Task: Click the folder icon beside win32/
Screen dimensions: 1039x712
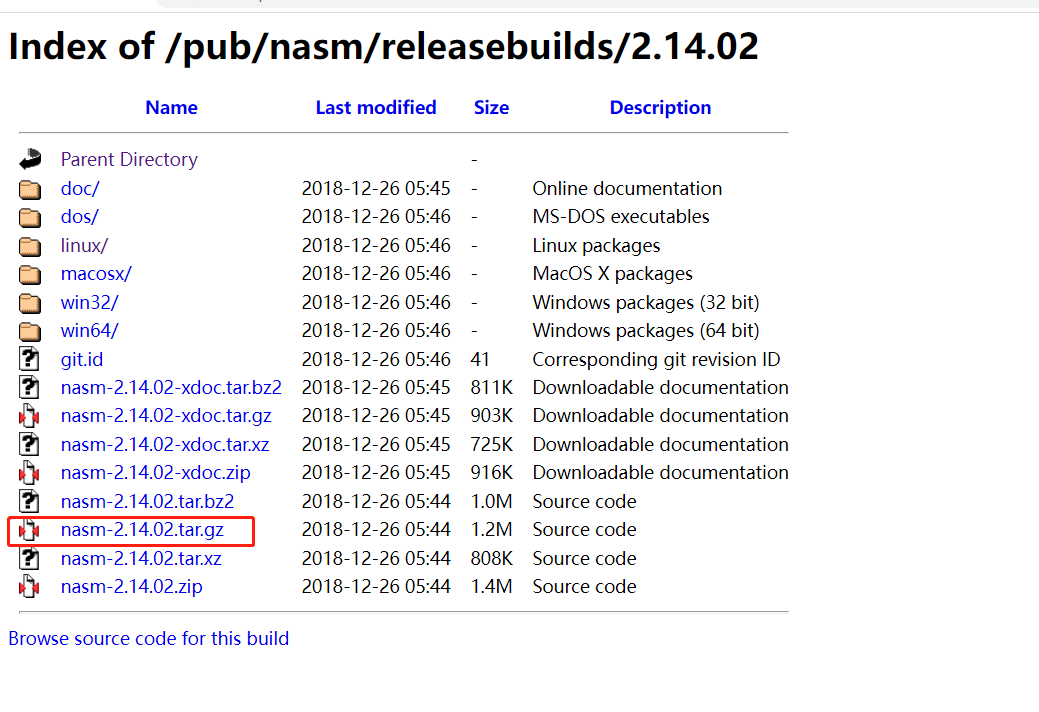Action: click(x=30, y=303)
